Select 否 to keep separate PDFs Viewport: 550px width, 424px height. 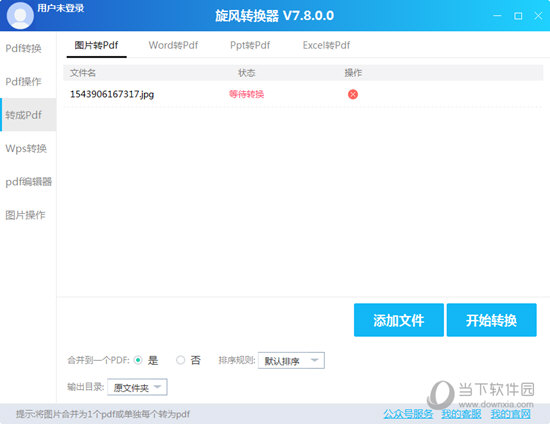[180, 360]
